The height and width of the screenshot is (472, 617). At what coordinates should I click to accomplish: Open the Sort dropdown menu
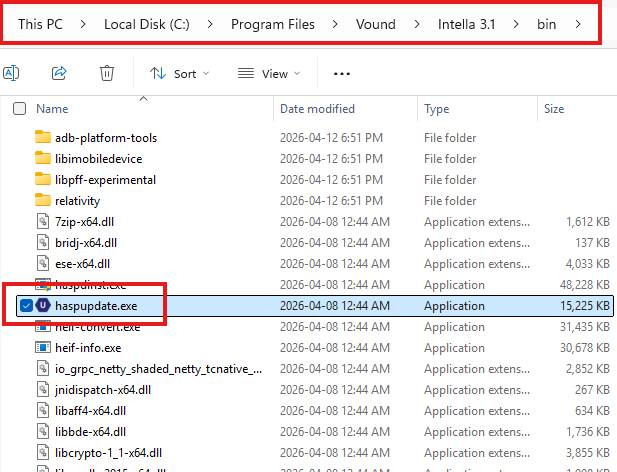(x=180, y=73)
